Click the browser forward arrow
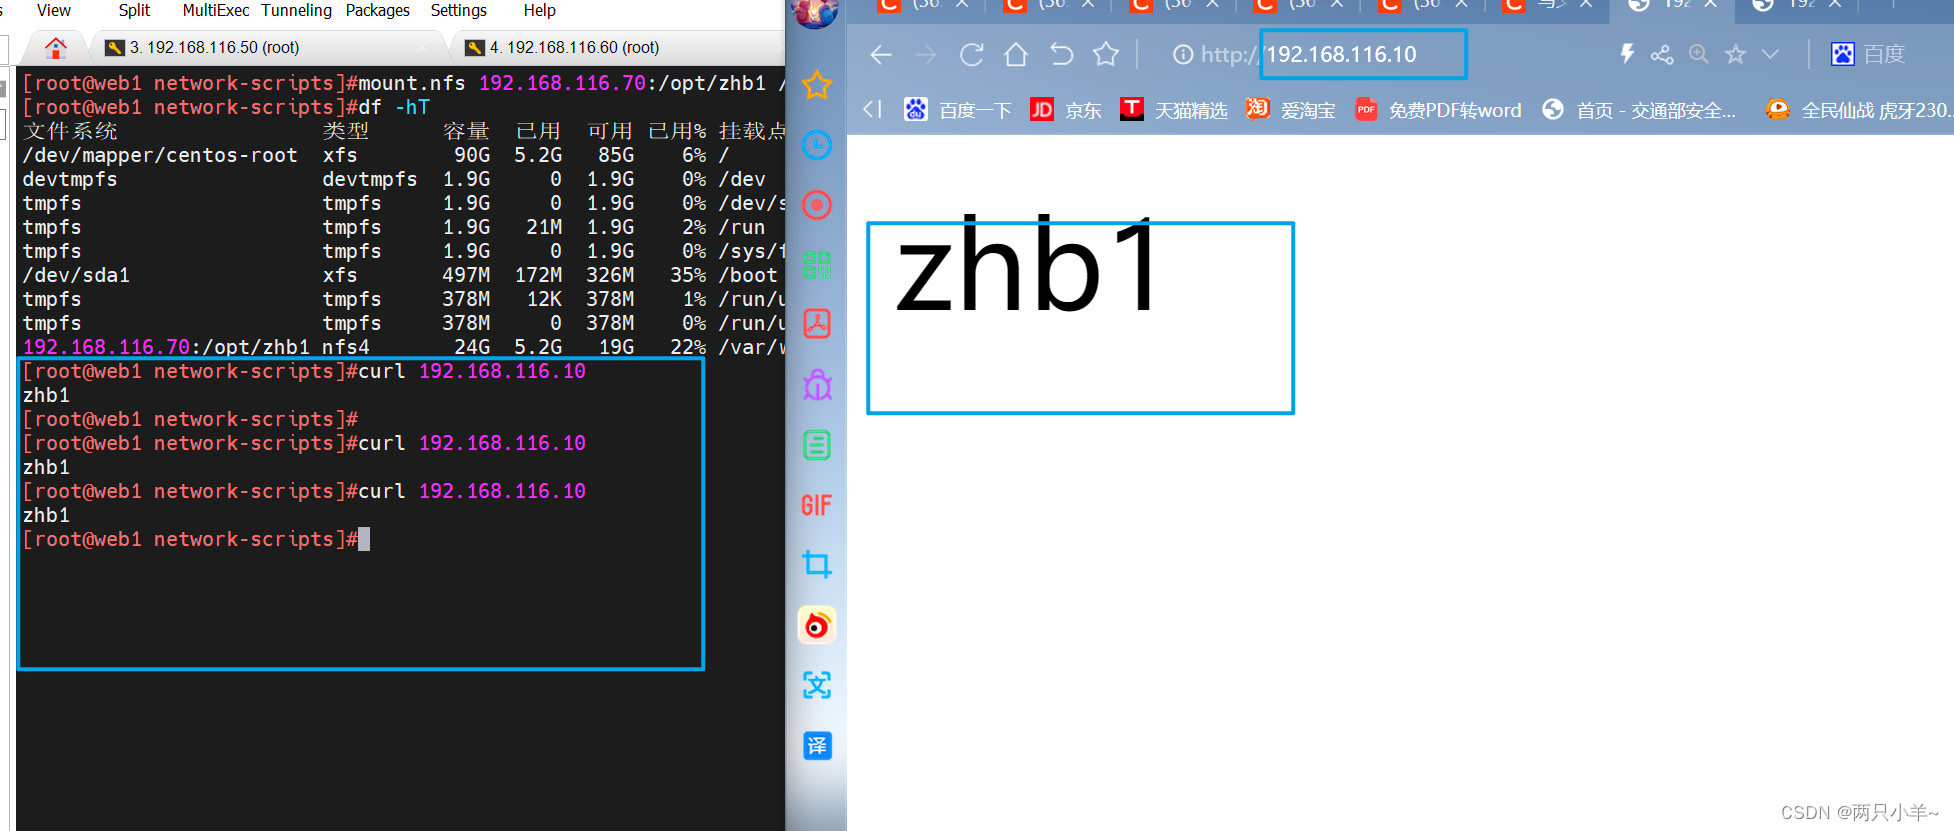 (x=926, y=54)
